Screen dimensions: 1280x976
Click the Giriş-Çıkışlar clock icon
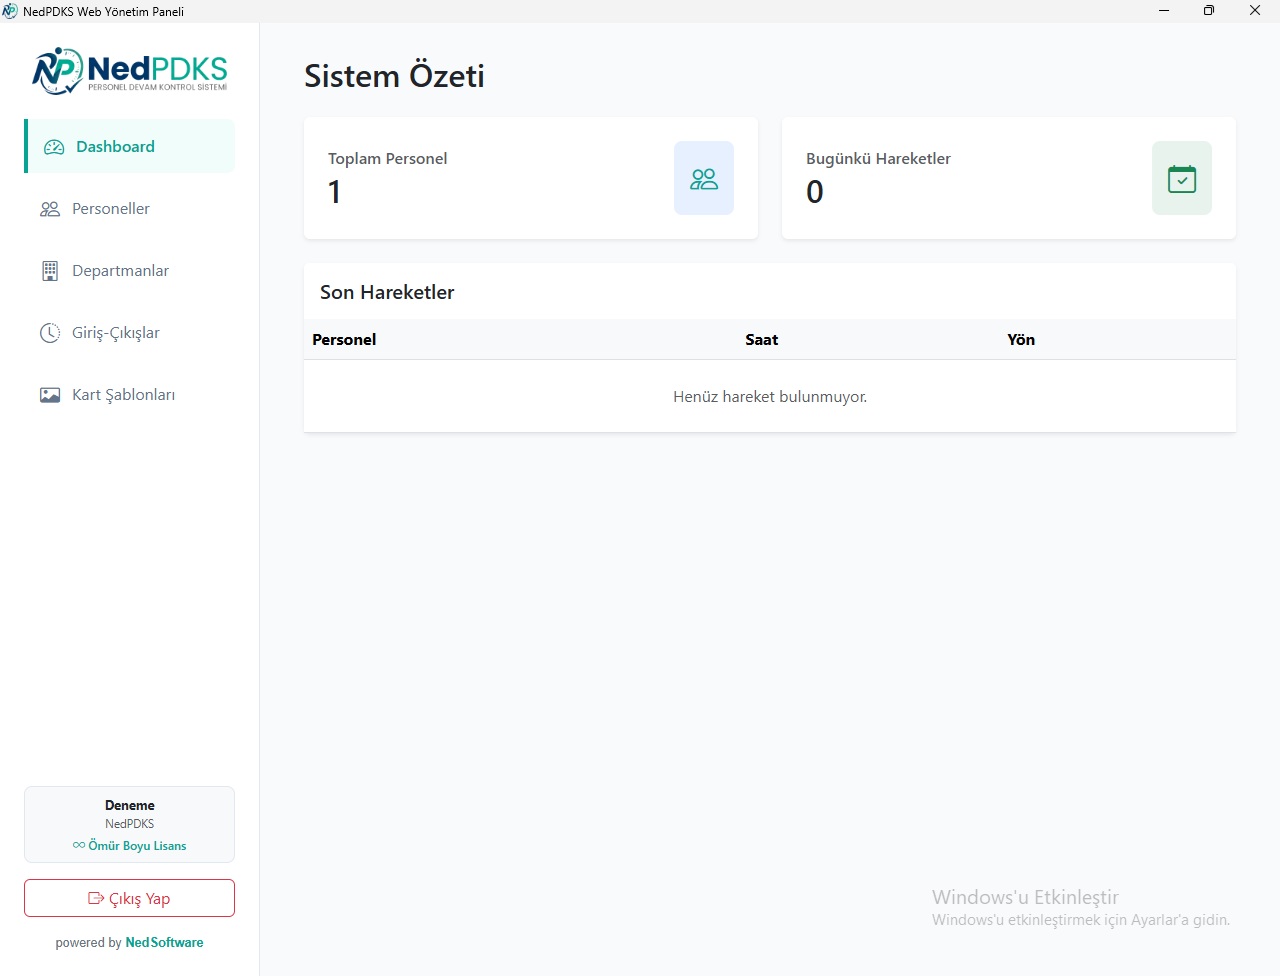point(50,333)
